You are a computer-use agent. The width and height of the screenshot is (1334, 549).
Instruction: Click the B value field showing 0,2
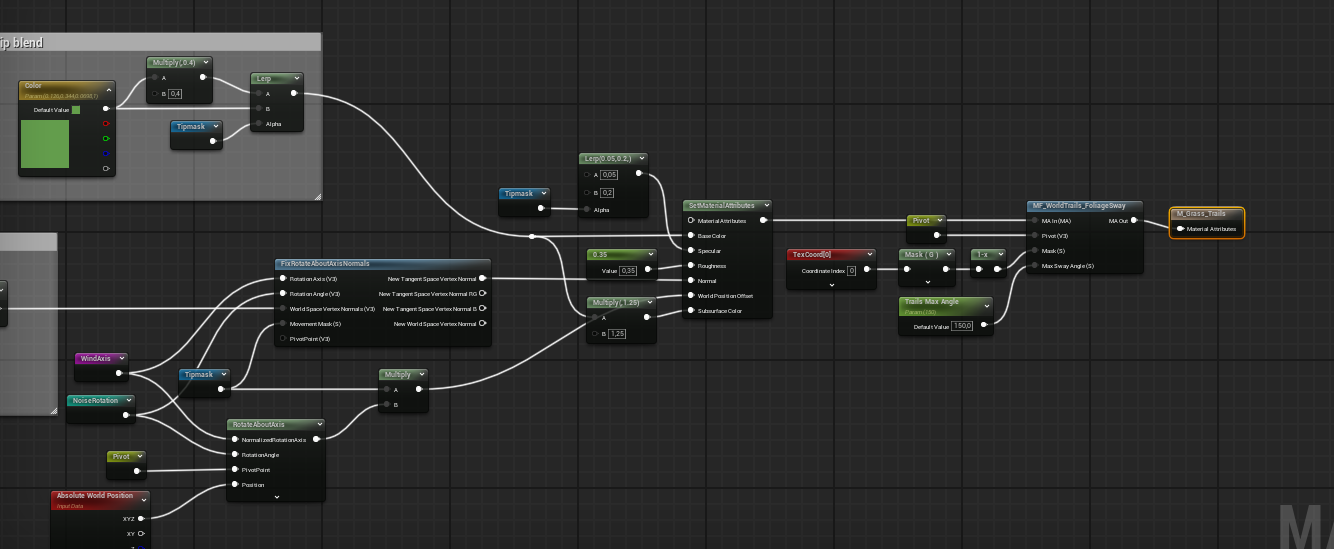point(608,192)
